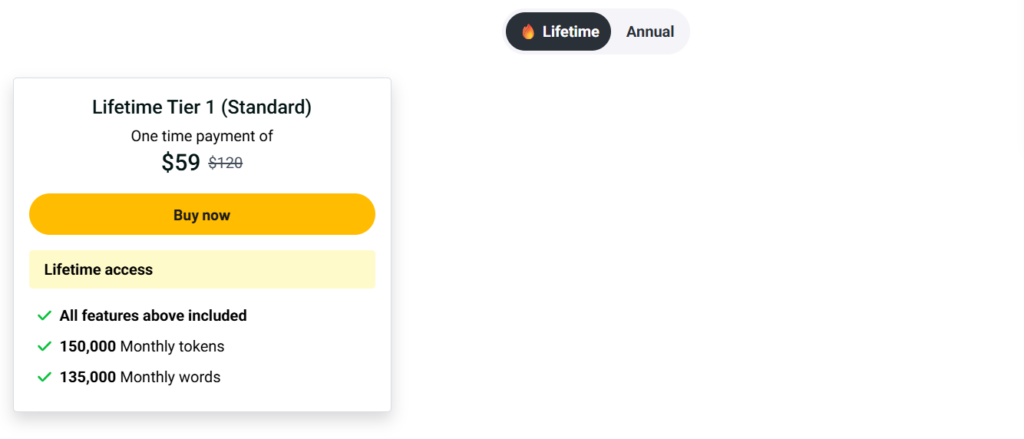1024x439 pixels.
Task: Click the Lifetime Tier 1 (Standard) heading
Action: point(202,107)
